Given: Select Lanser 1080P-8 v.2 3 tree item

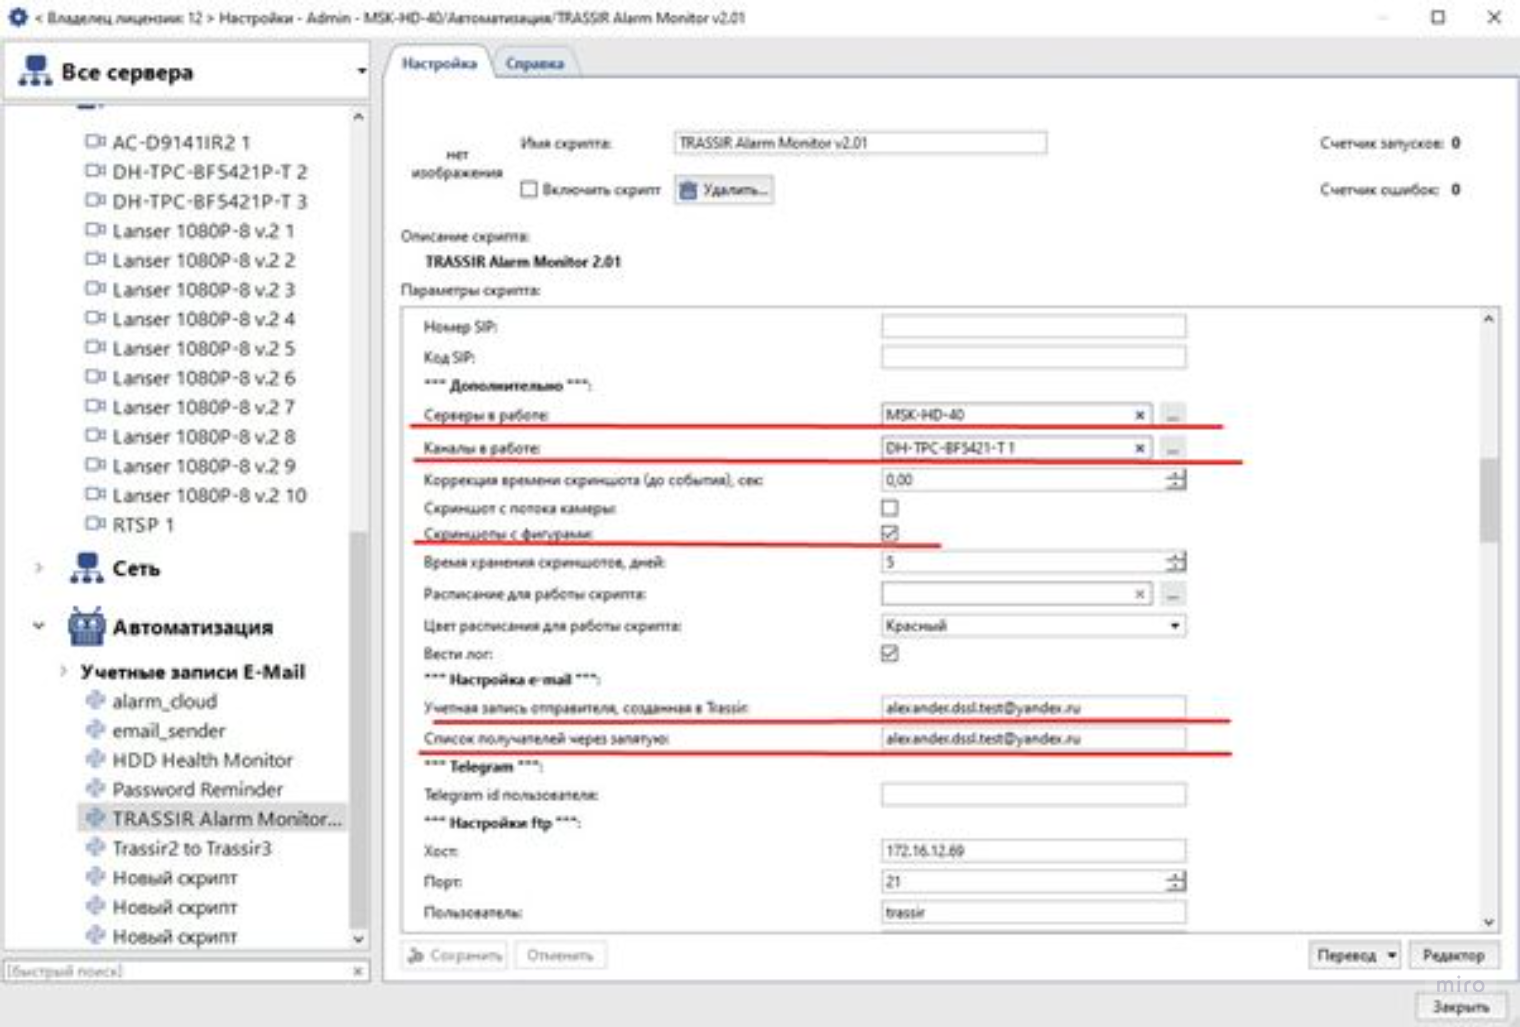Looking at the screenshot, I should pos(203,289).
